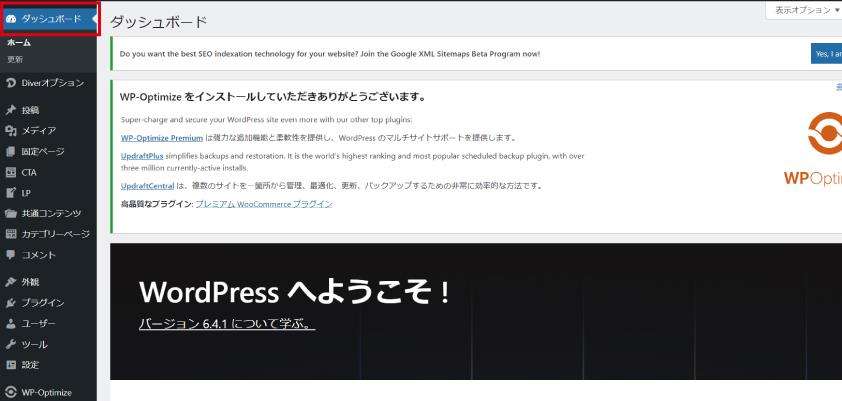Click the pushpin icon for 投稿

click(11, 110)
